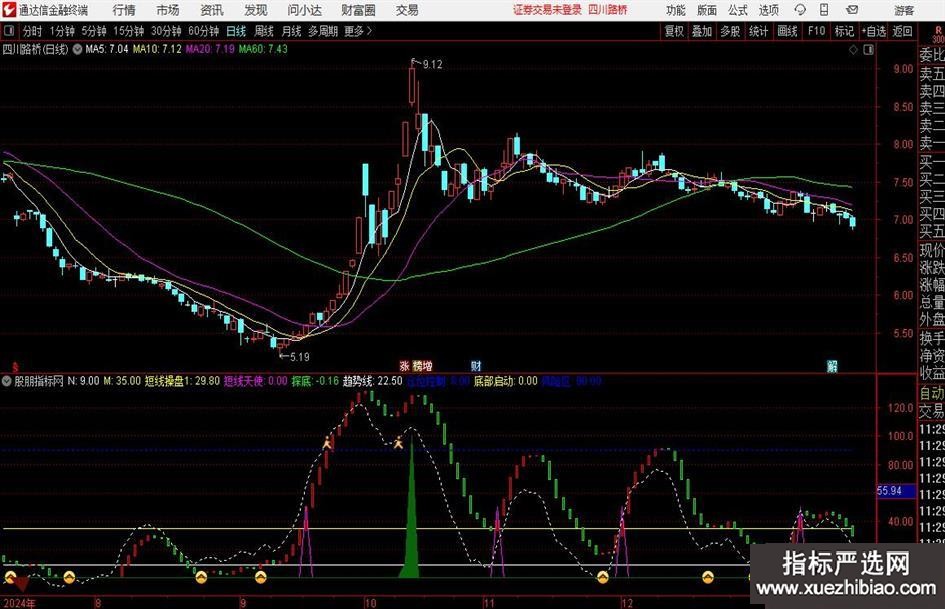945x609 pixels.
Task: Open the 功能 menu
Action: pos(676,10)
